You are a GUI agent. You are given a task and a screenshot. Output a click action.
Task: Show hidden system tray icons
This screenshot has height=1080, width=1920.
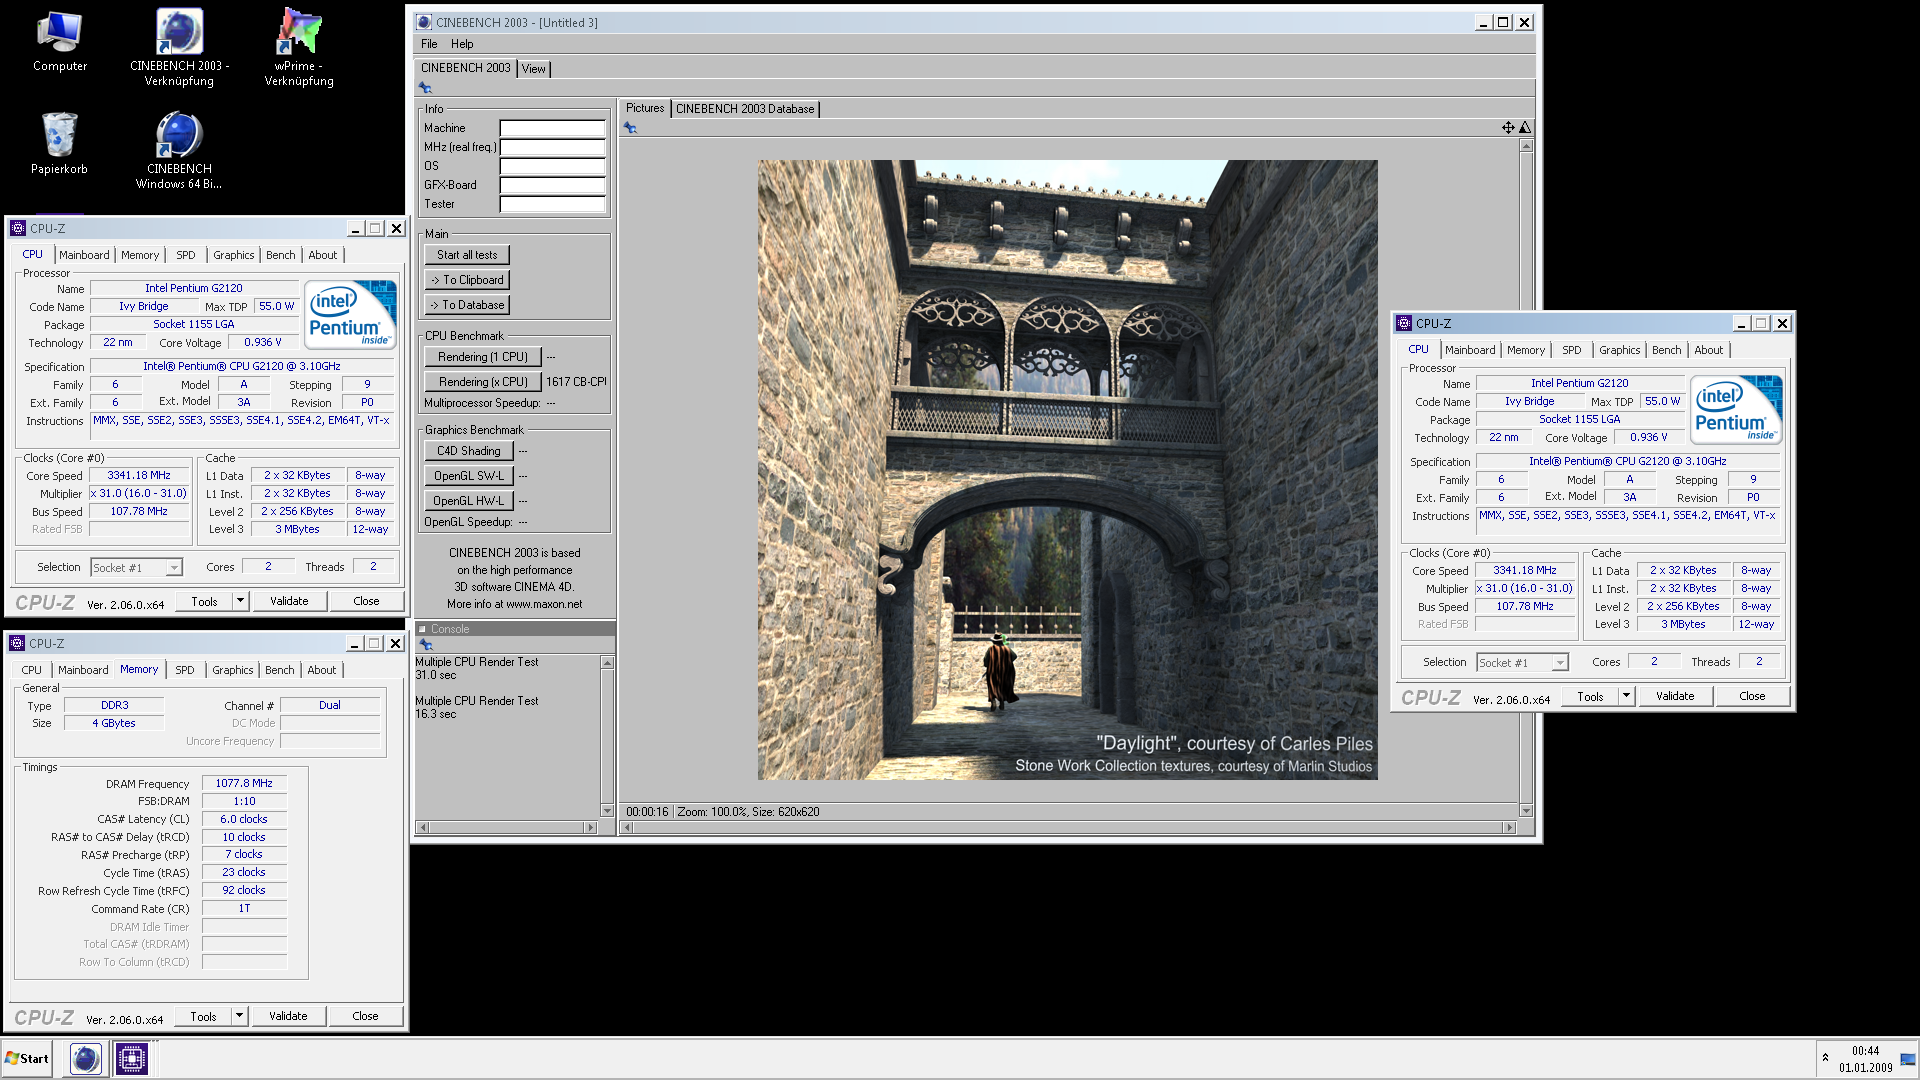pos(1825,1057)
